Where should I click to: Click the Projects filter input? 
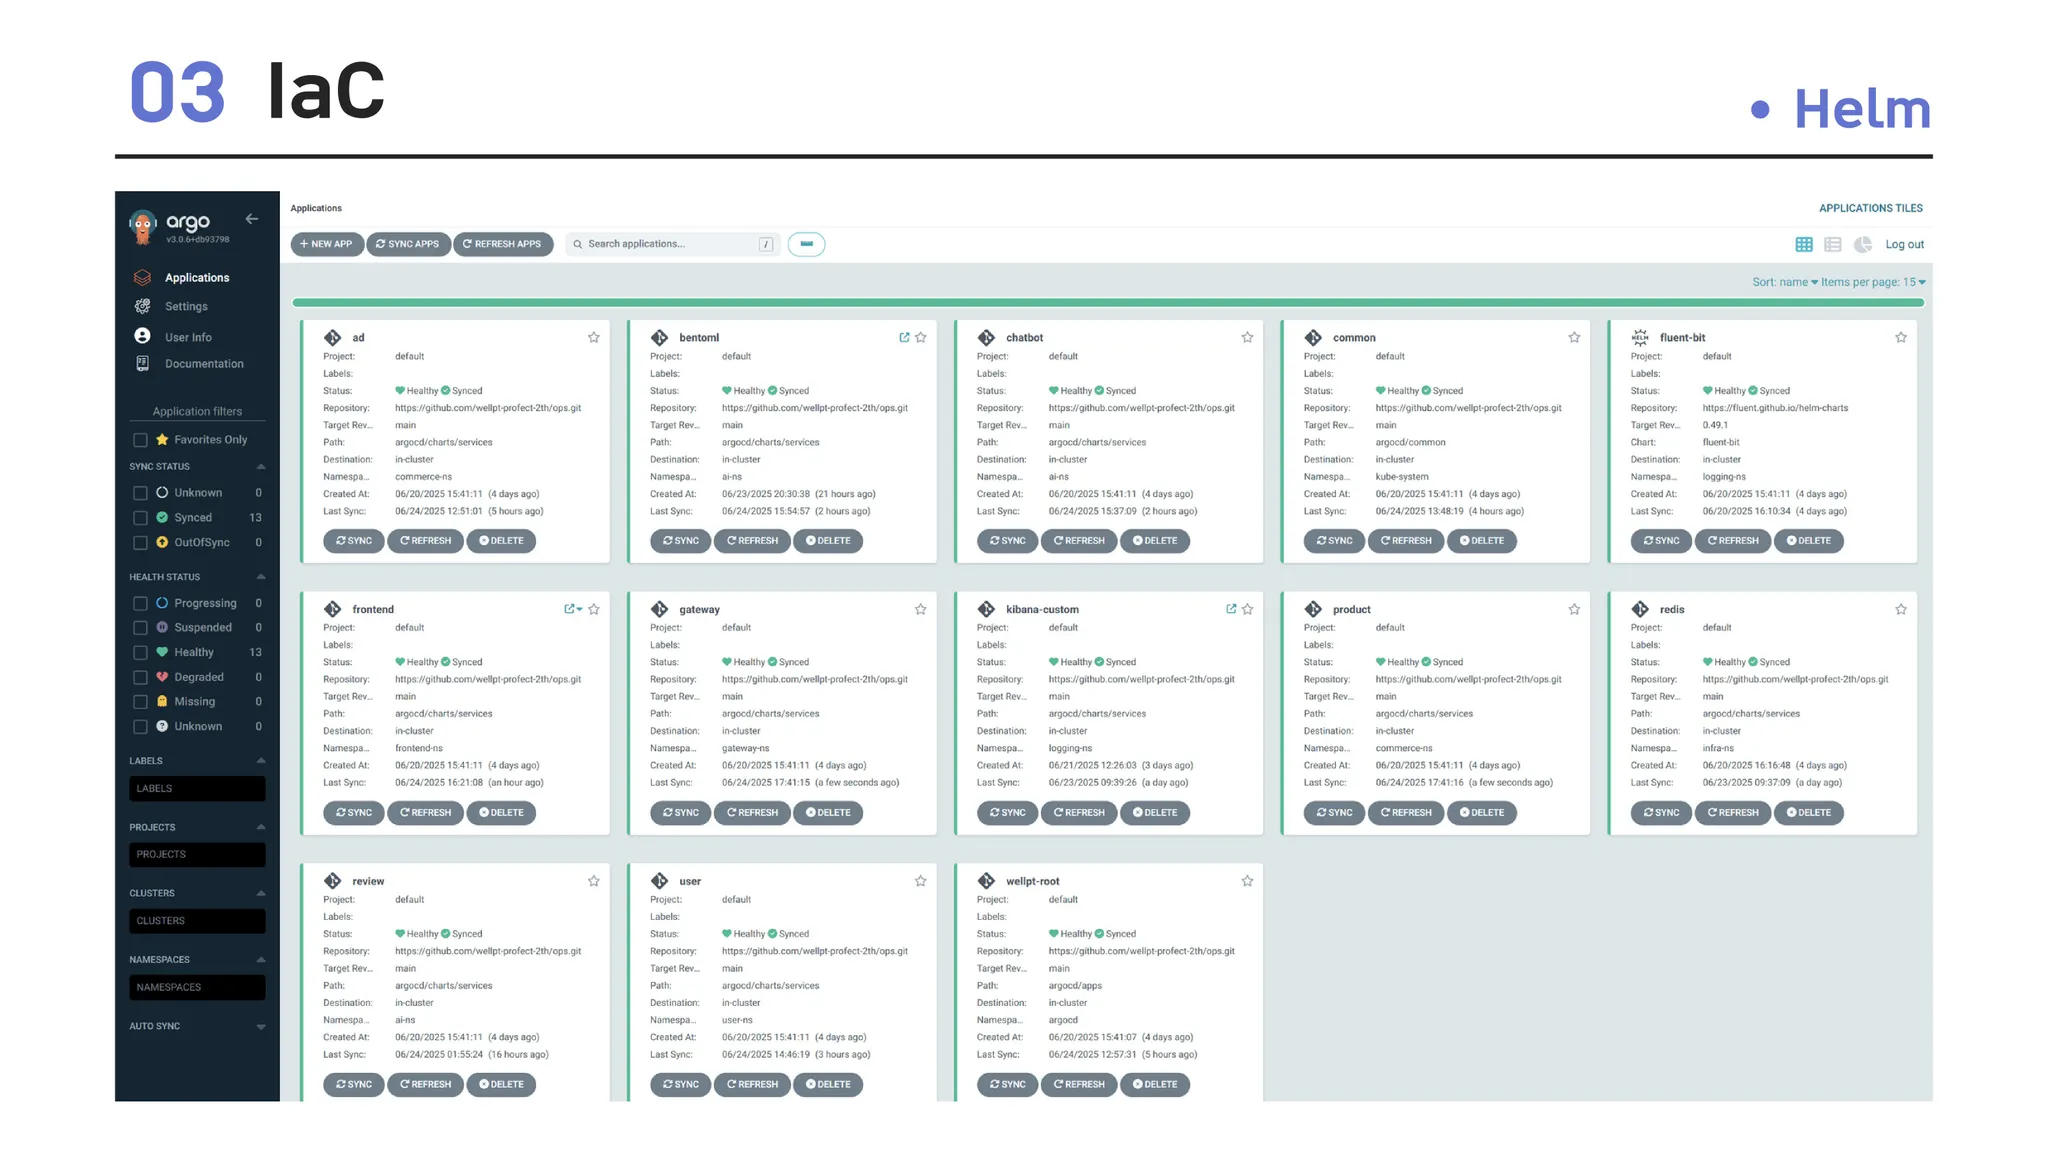[x=197, y=855]
